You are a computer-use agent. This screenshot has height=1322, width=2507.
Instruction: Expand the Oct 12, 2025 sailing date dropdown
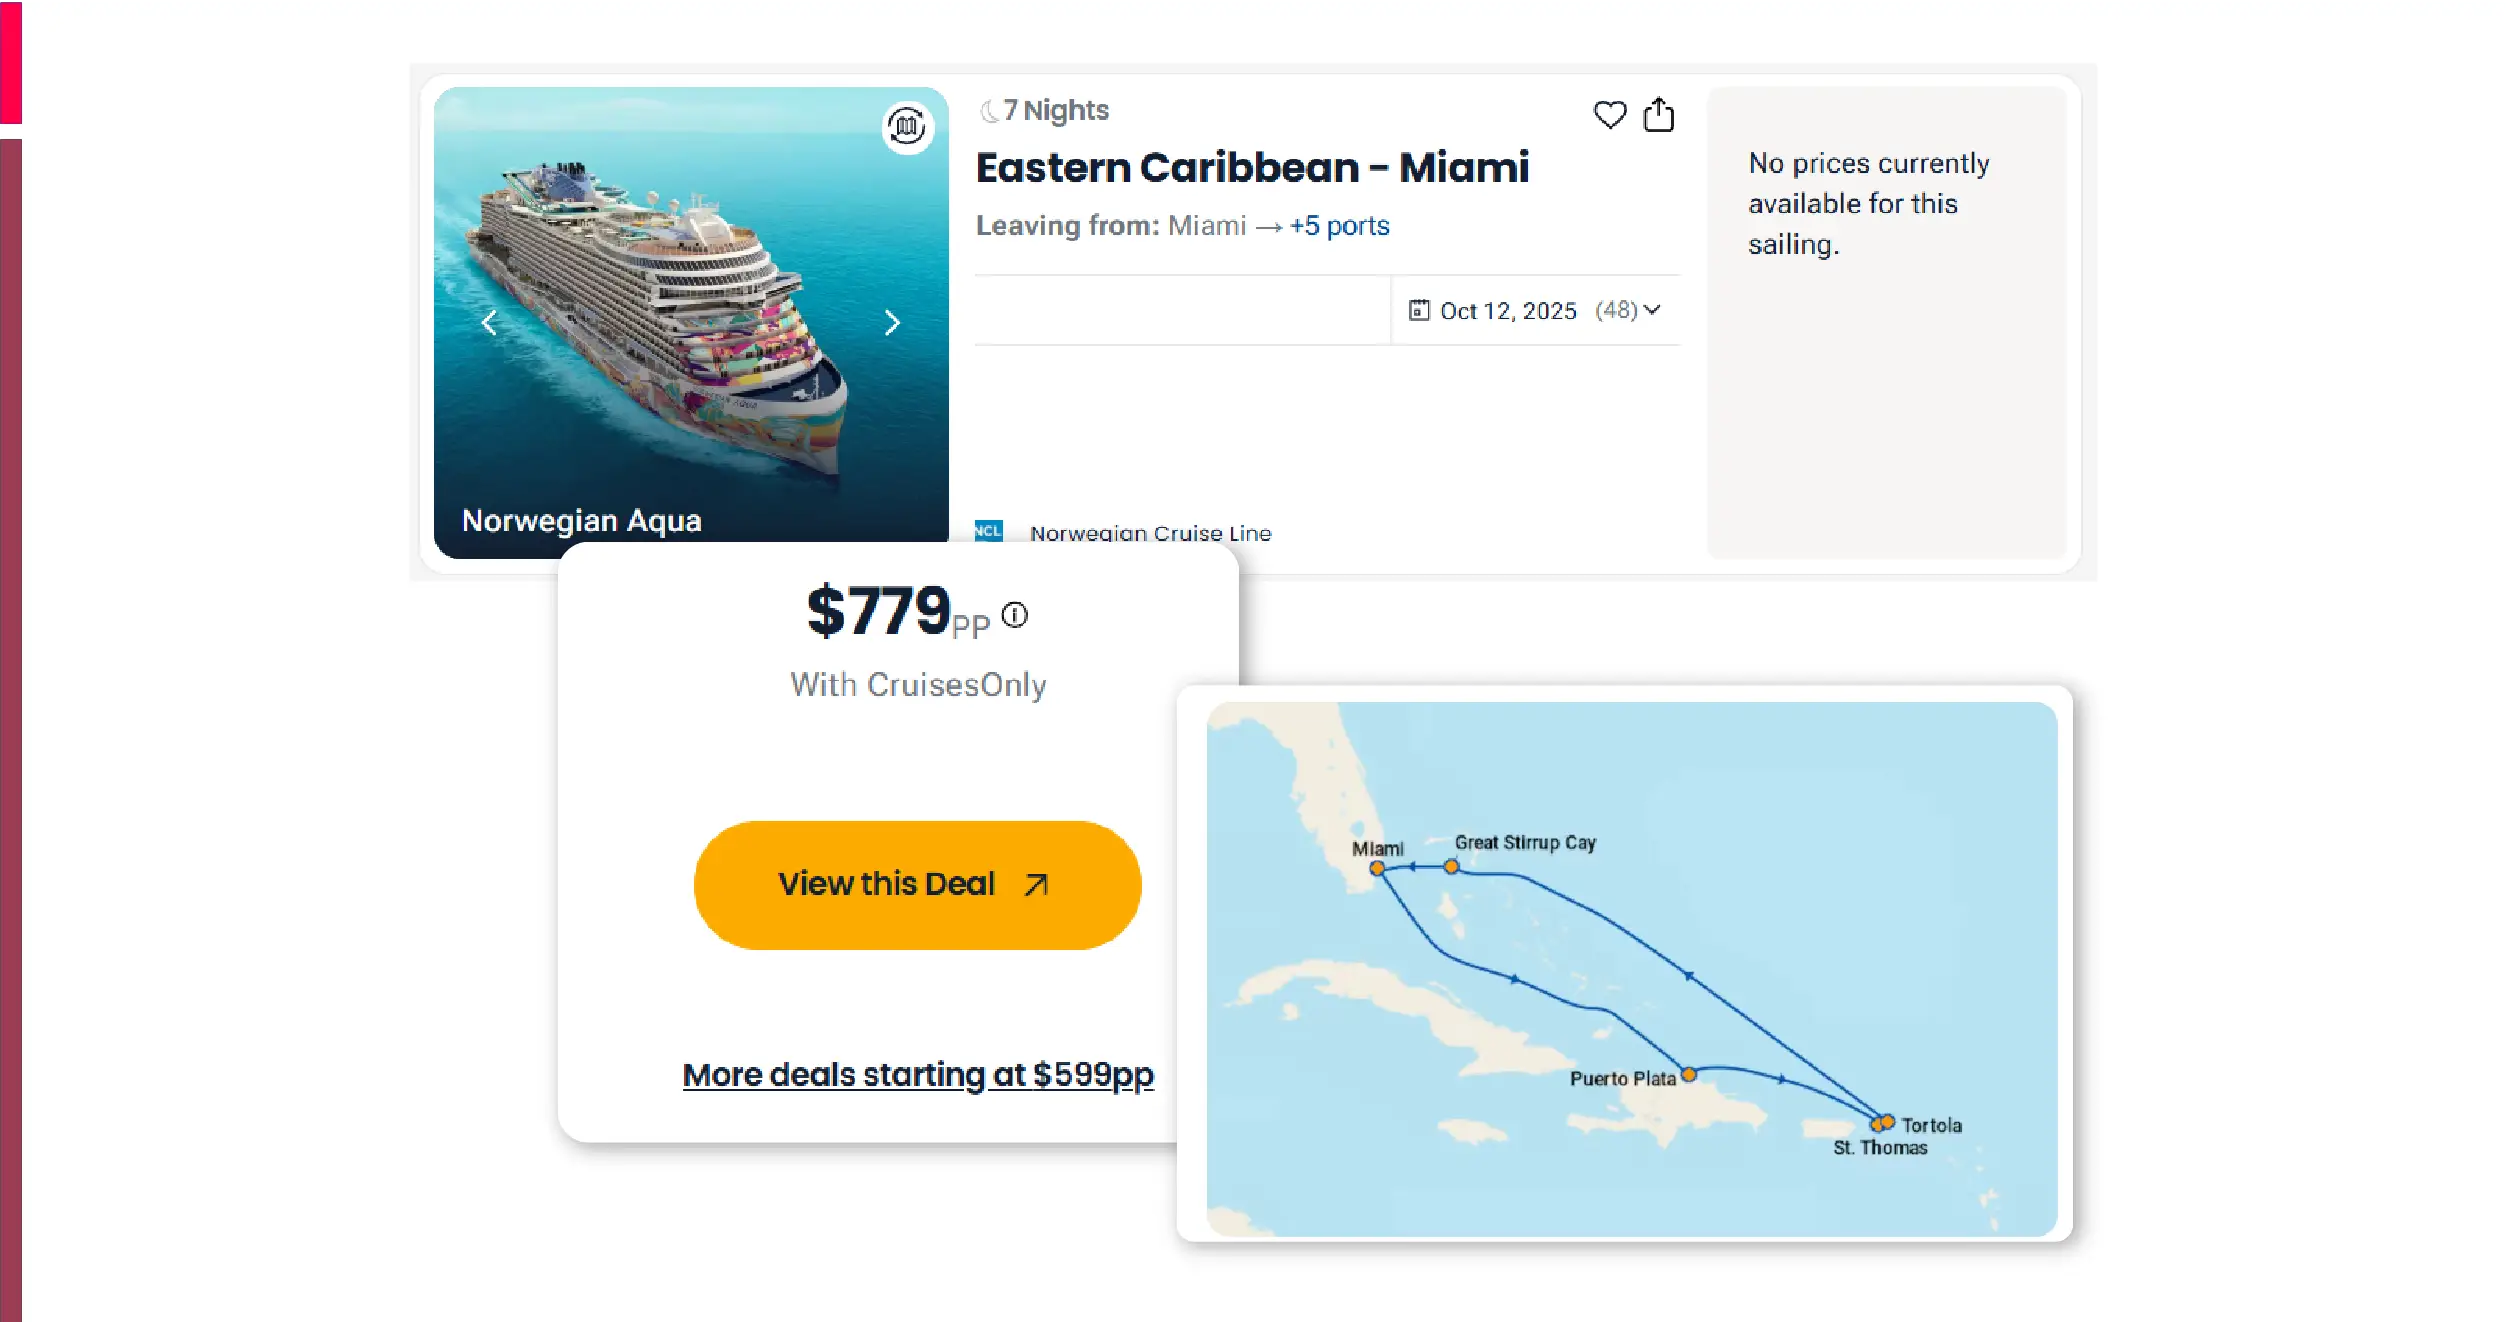coord(1652,310)
